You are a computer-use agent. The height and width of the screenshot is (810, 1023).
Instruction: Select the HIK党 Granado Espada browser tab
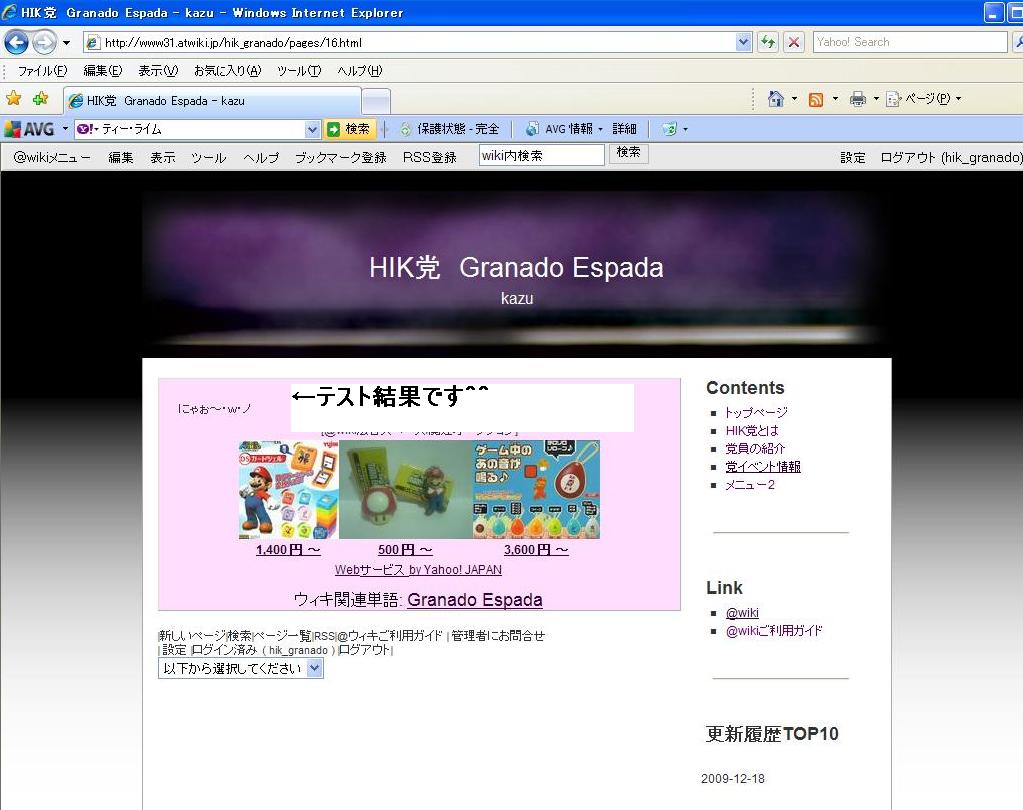[x=210, y=101]
